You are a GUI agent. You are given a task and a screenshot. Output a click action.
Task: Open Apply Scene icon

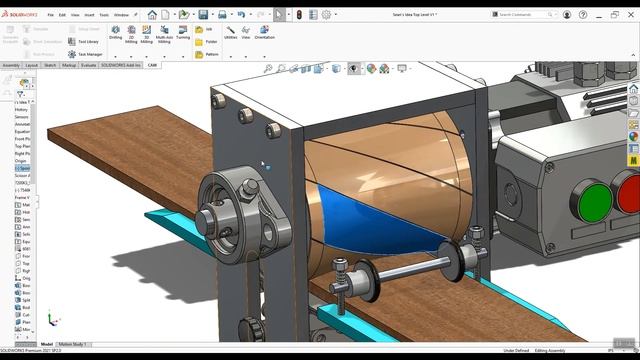tap(384, 69)
